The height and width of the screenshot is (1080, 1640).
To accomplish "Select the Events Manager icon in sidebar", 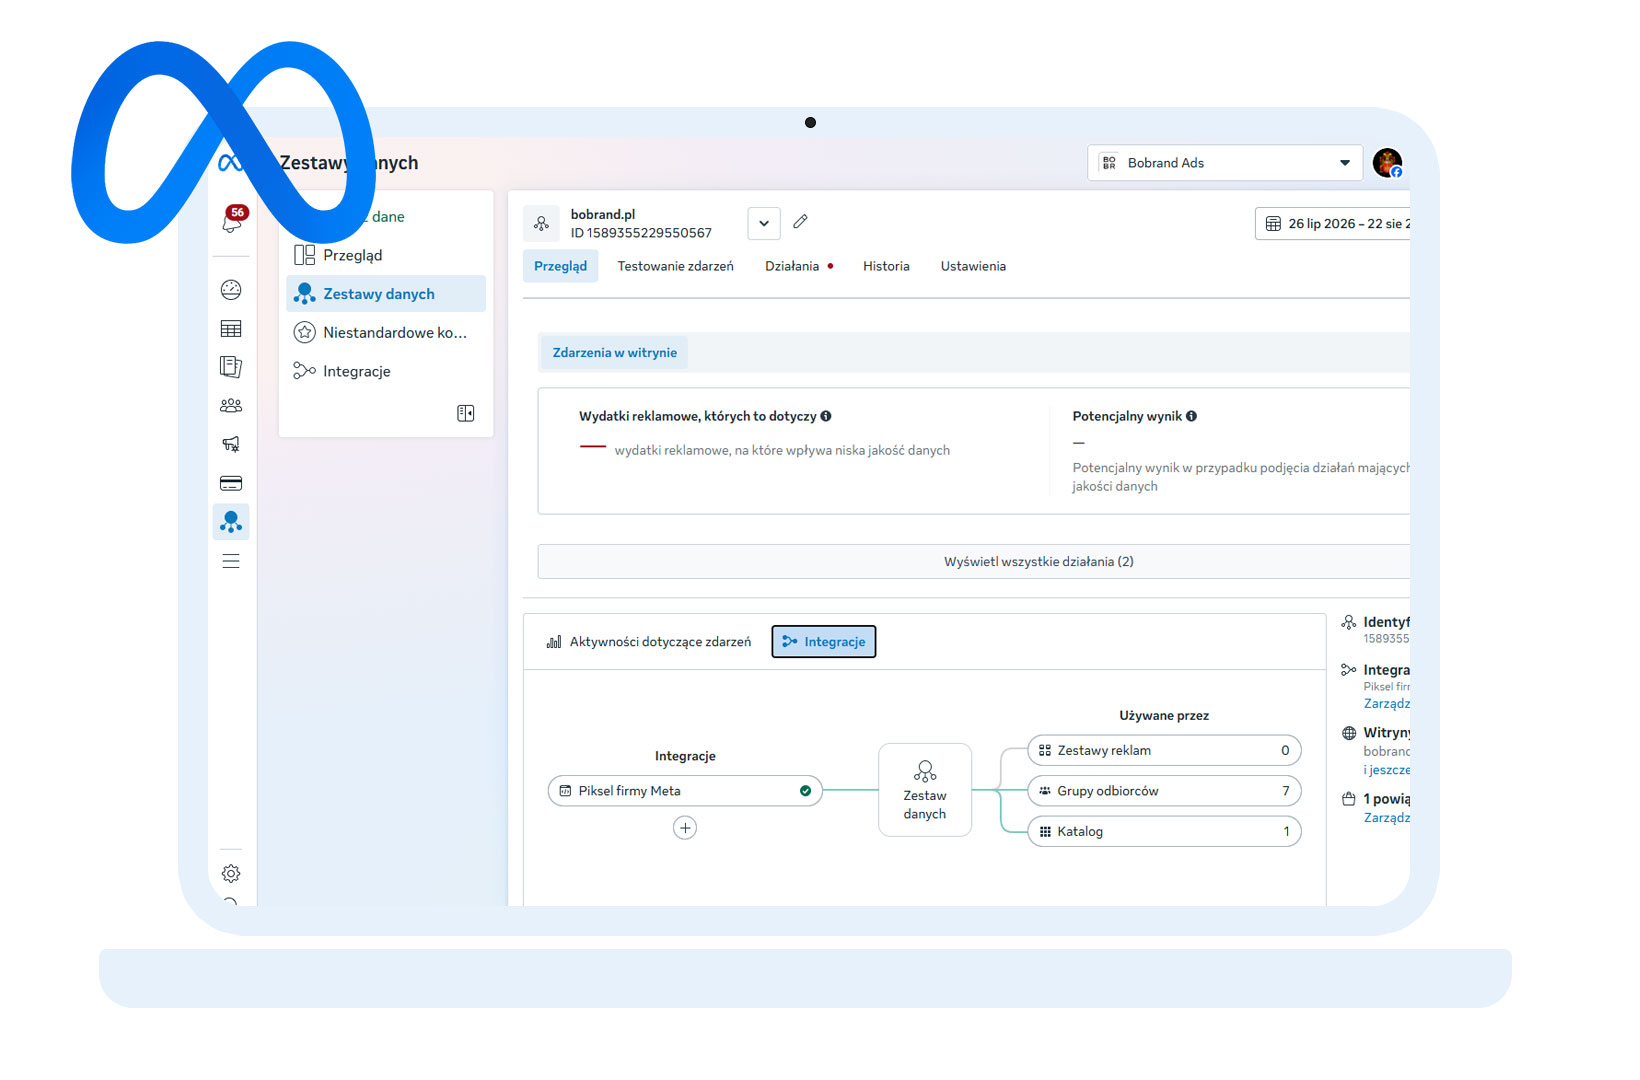I will [x=231, y=522].
